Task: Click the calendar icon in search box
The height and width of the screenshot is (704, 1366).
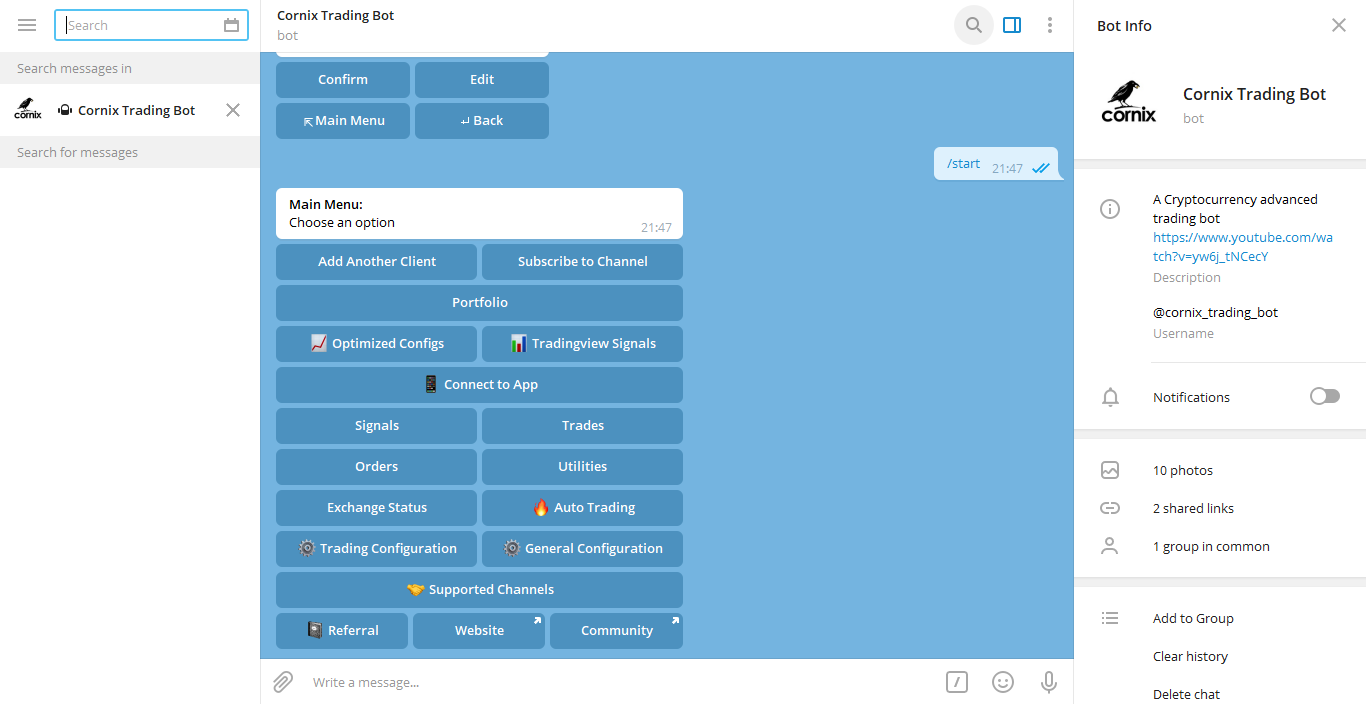Action: pos(232,25)
